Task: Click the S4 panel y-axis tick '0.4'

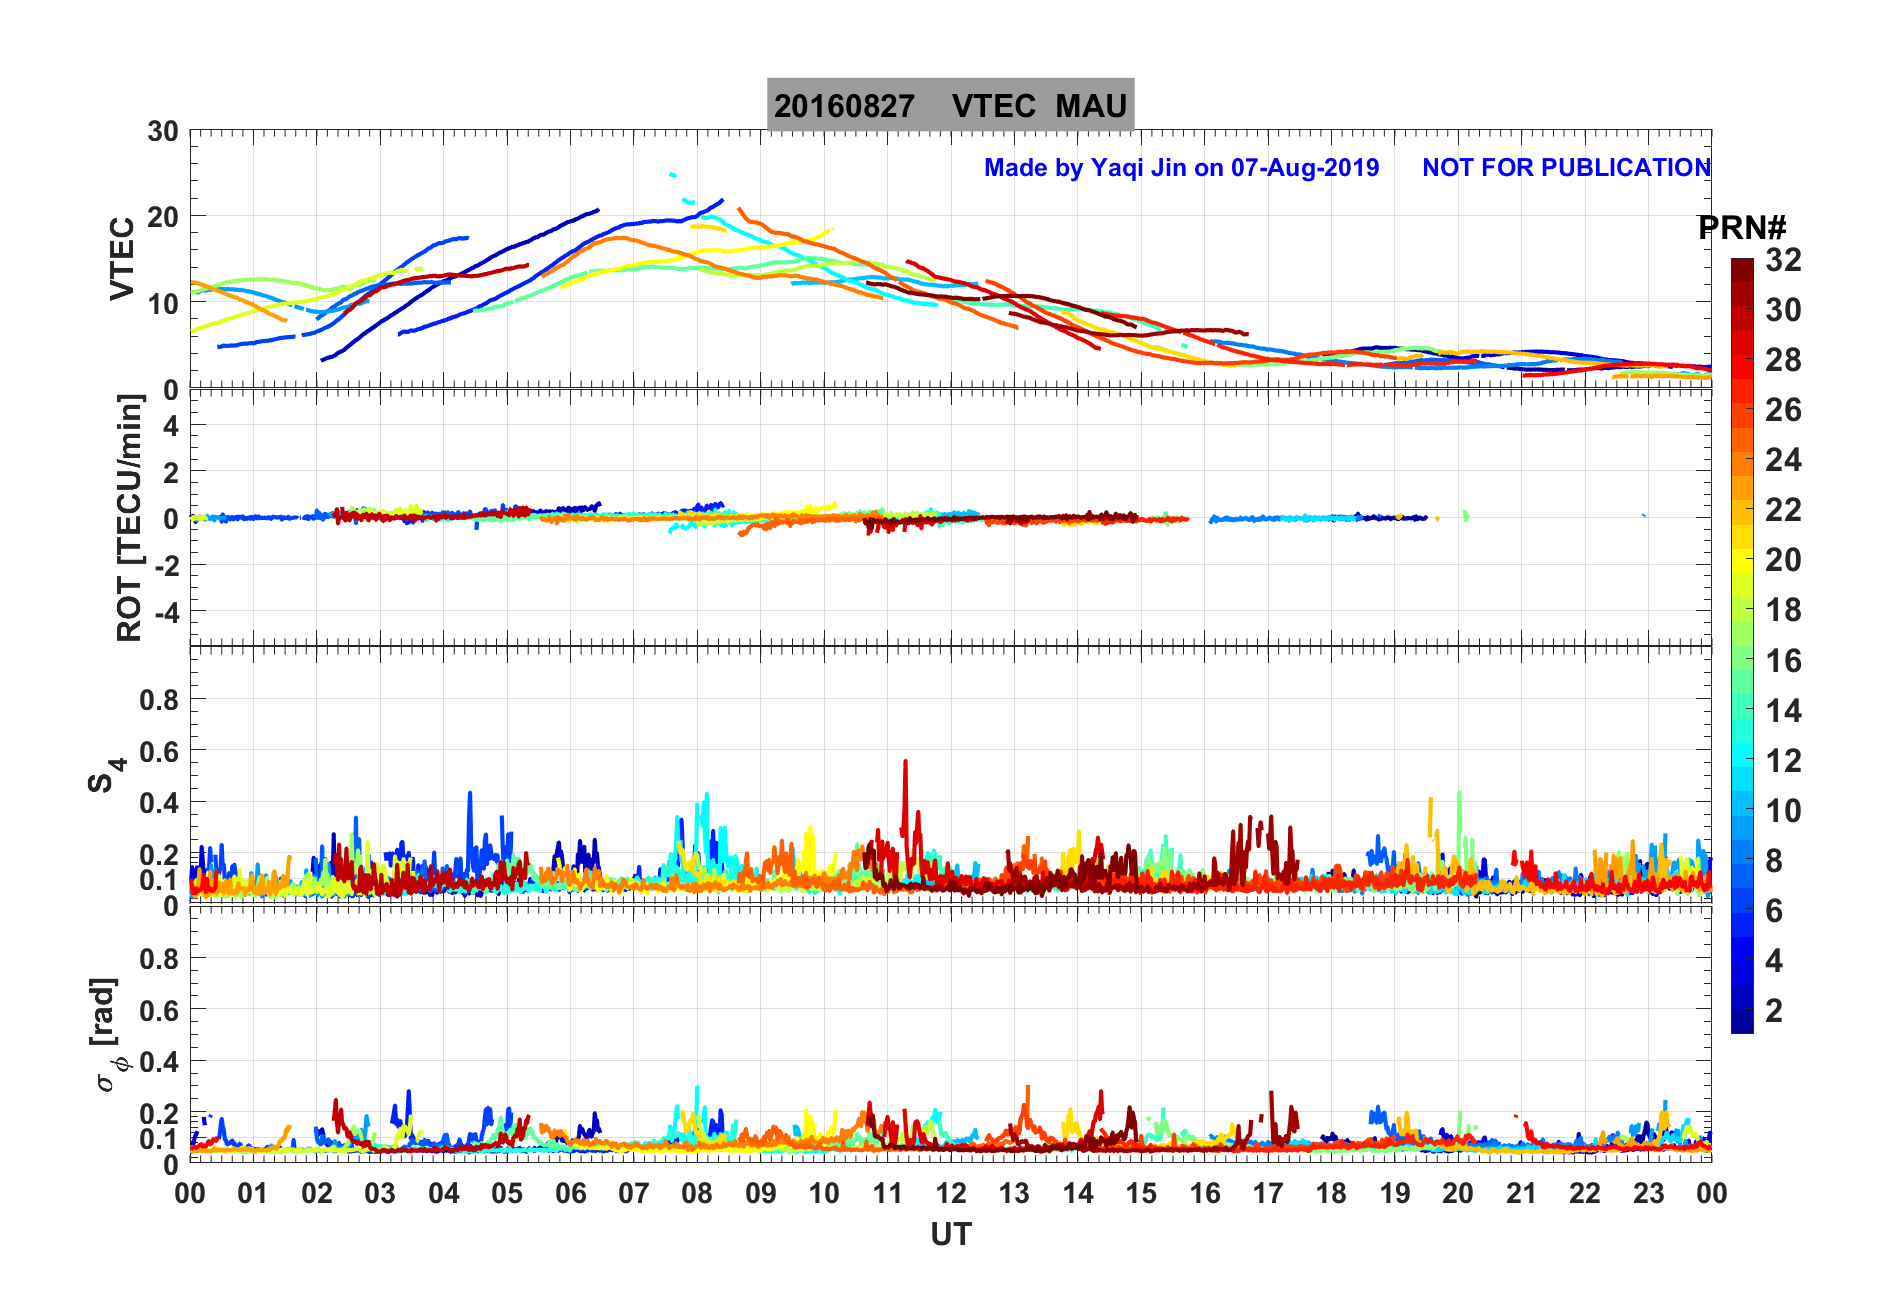Action: (x=160, y=804)
